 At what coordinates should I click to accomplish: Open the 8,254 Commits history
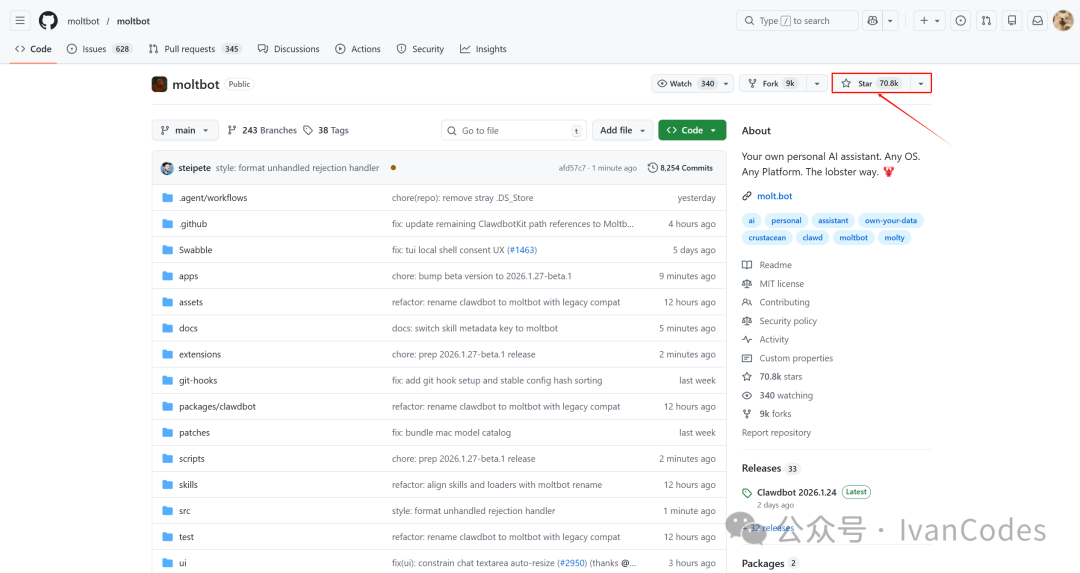point(680,168)
